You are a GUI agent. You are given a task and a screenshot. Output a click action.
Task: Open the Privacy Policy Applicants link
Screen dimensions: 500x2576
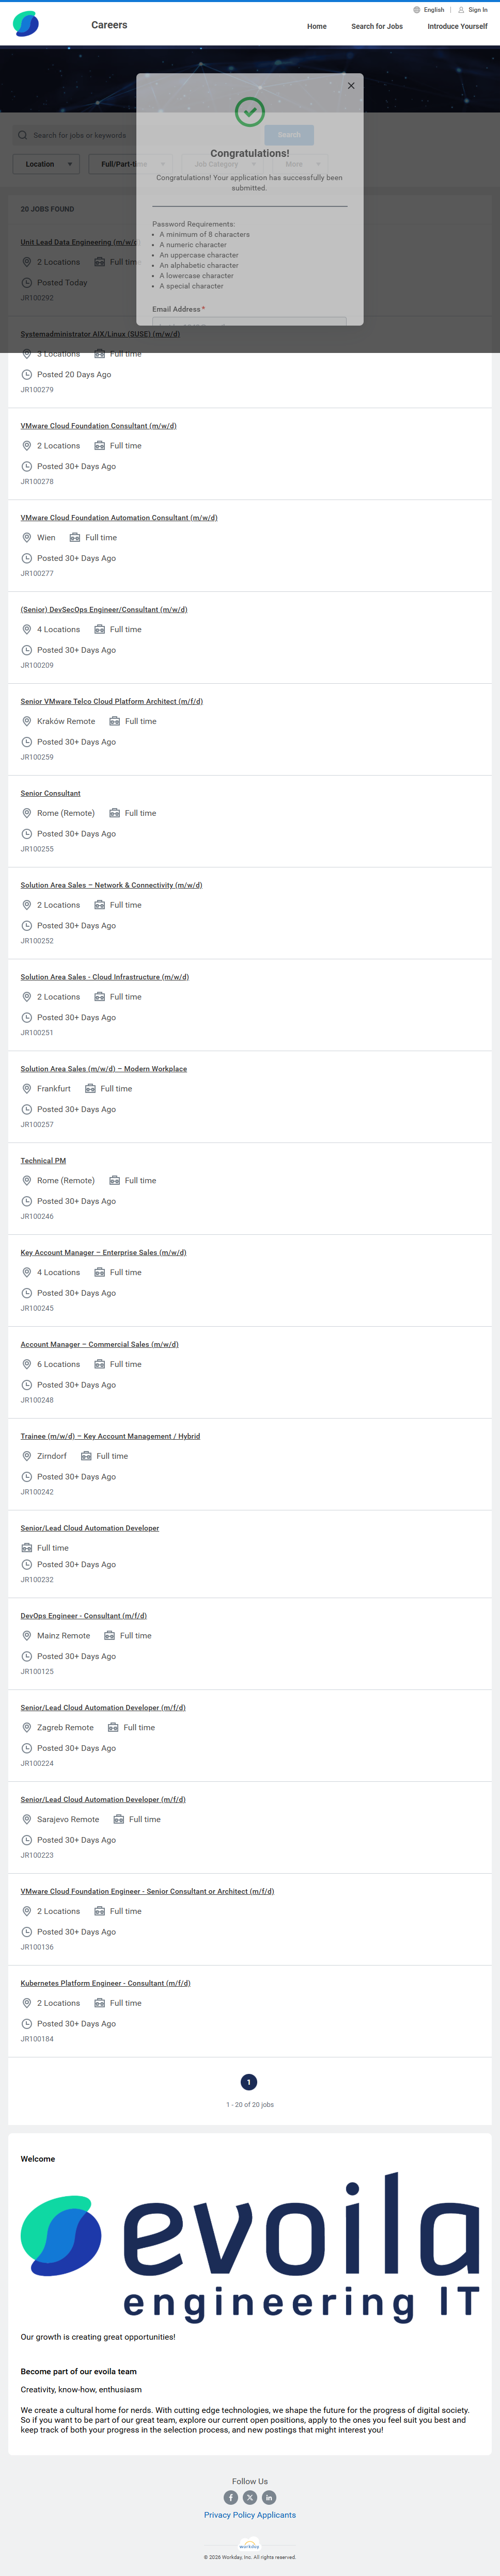coord(250,2515)
